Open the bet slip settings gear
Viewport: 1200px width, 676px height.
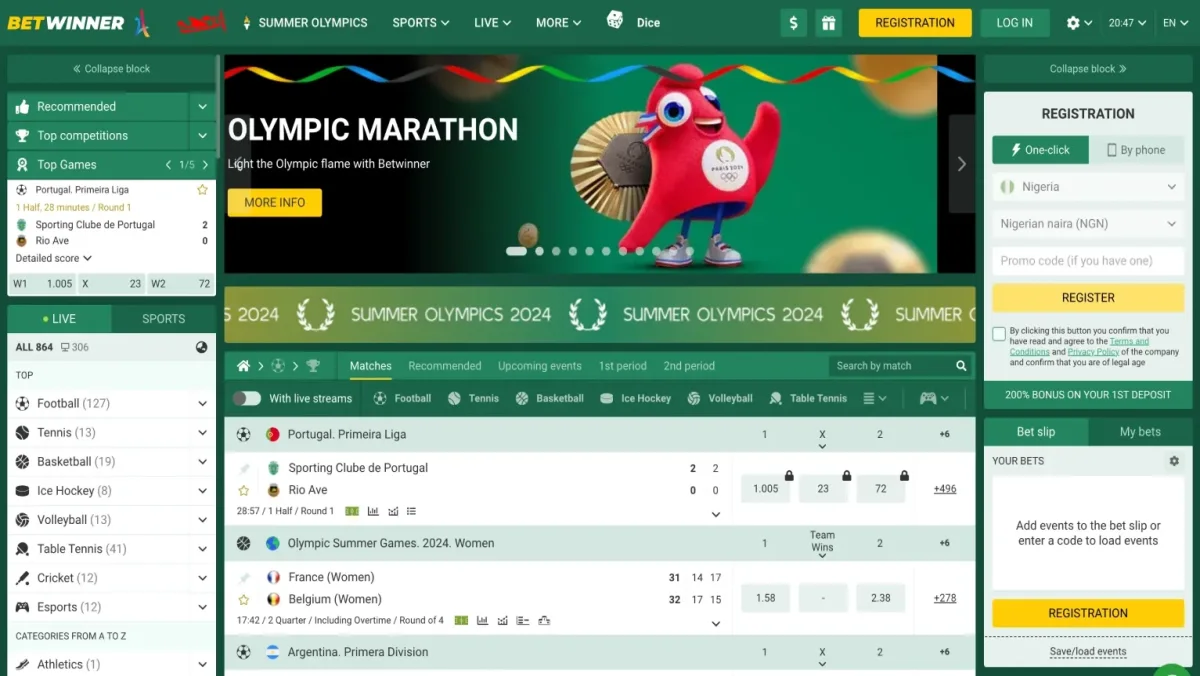coord(1174,461)
